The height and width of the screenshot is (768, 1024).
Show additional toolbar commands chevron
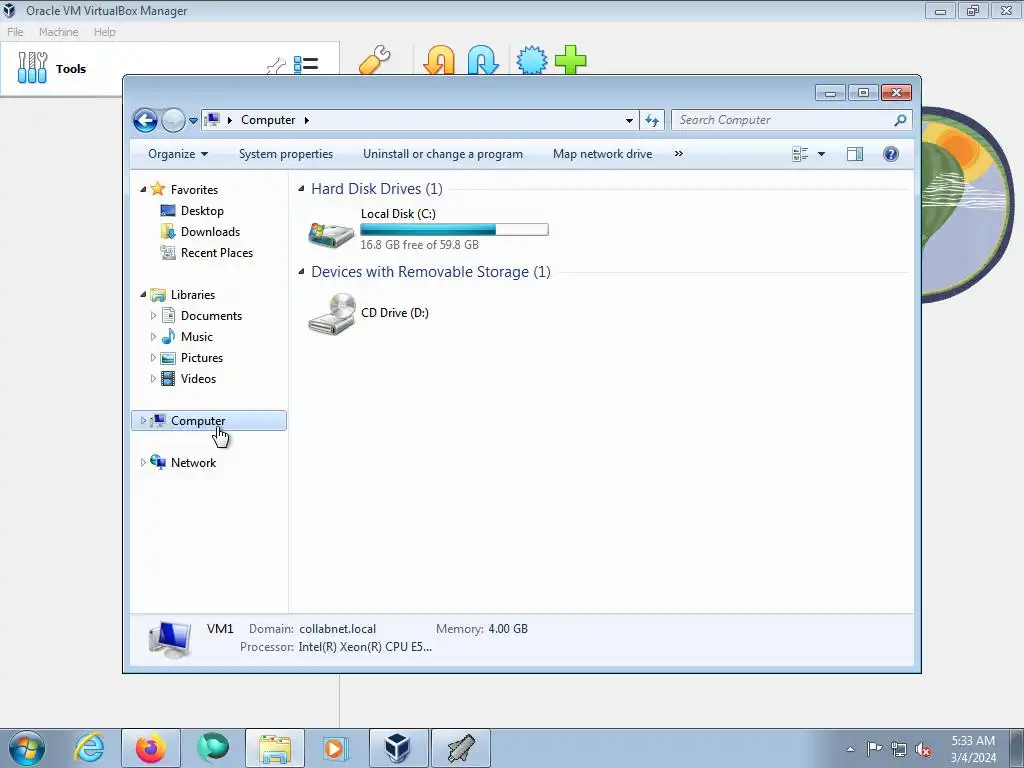pyautogui.click(x=679, y=154)
